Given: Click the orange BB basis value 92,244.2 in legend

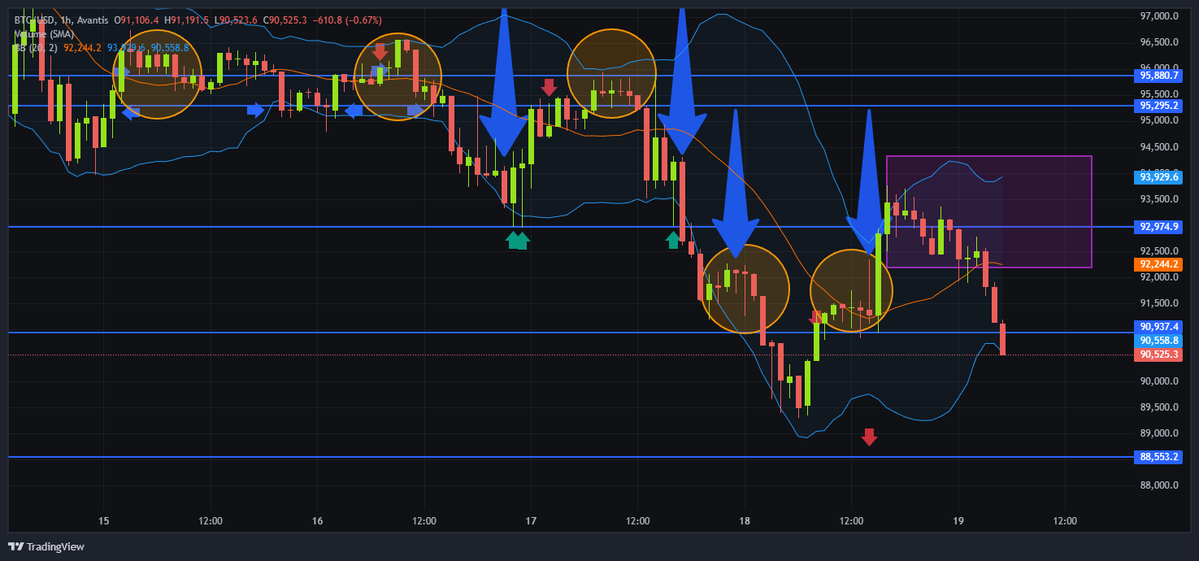Looking at the screenshot, I should [x=82, y=47].
